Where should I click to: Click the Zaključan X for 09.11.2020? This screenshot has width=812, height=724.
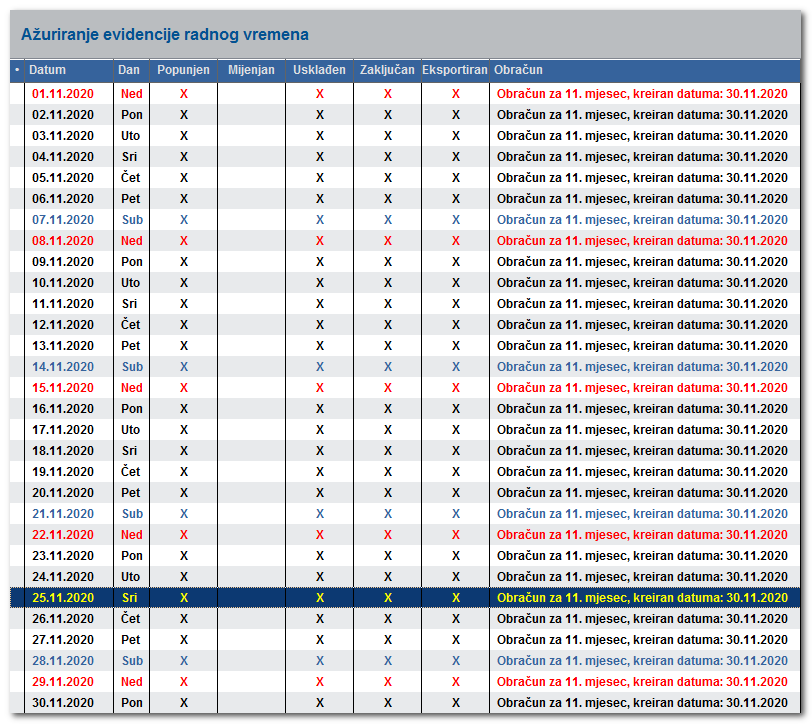pyautogui.click(x=388, y=262)
